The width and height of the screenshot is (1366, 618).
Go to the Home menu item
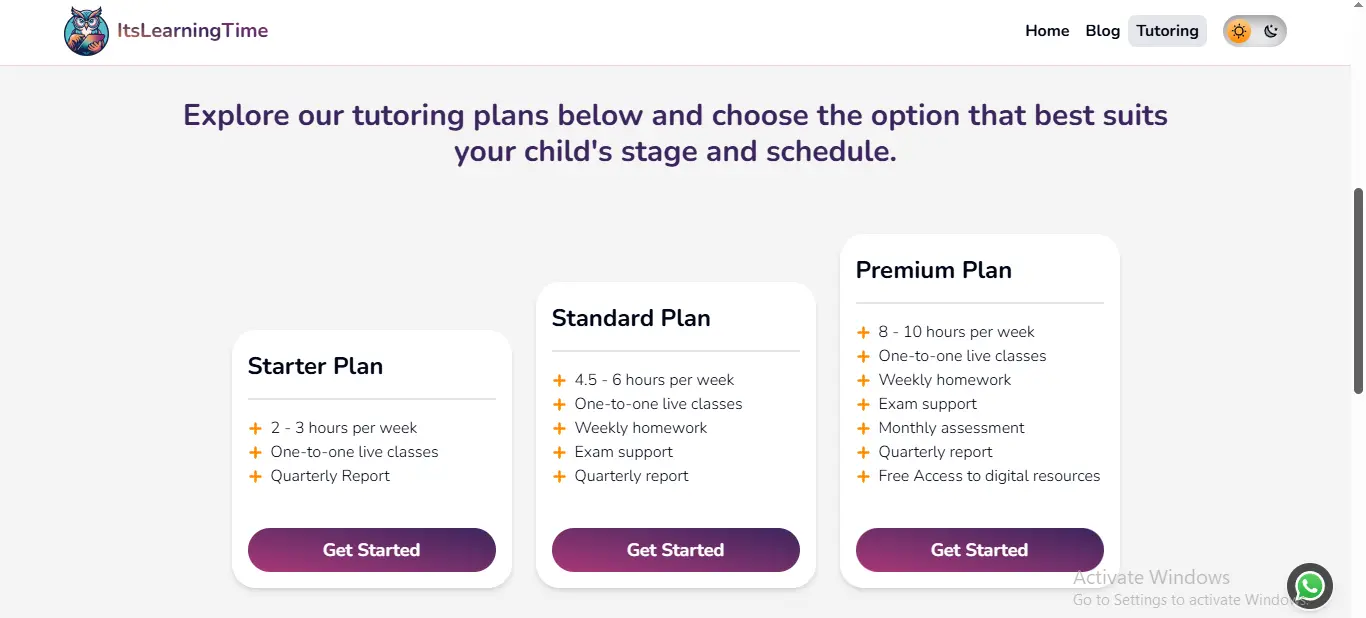point(1047,31)
